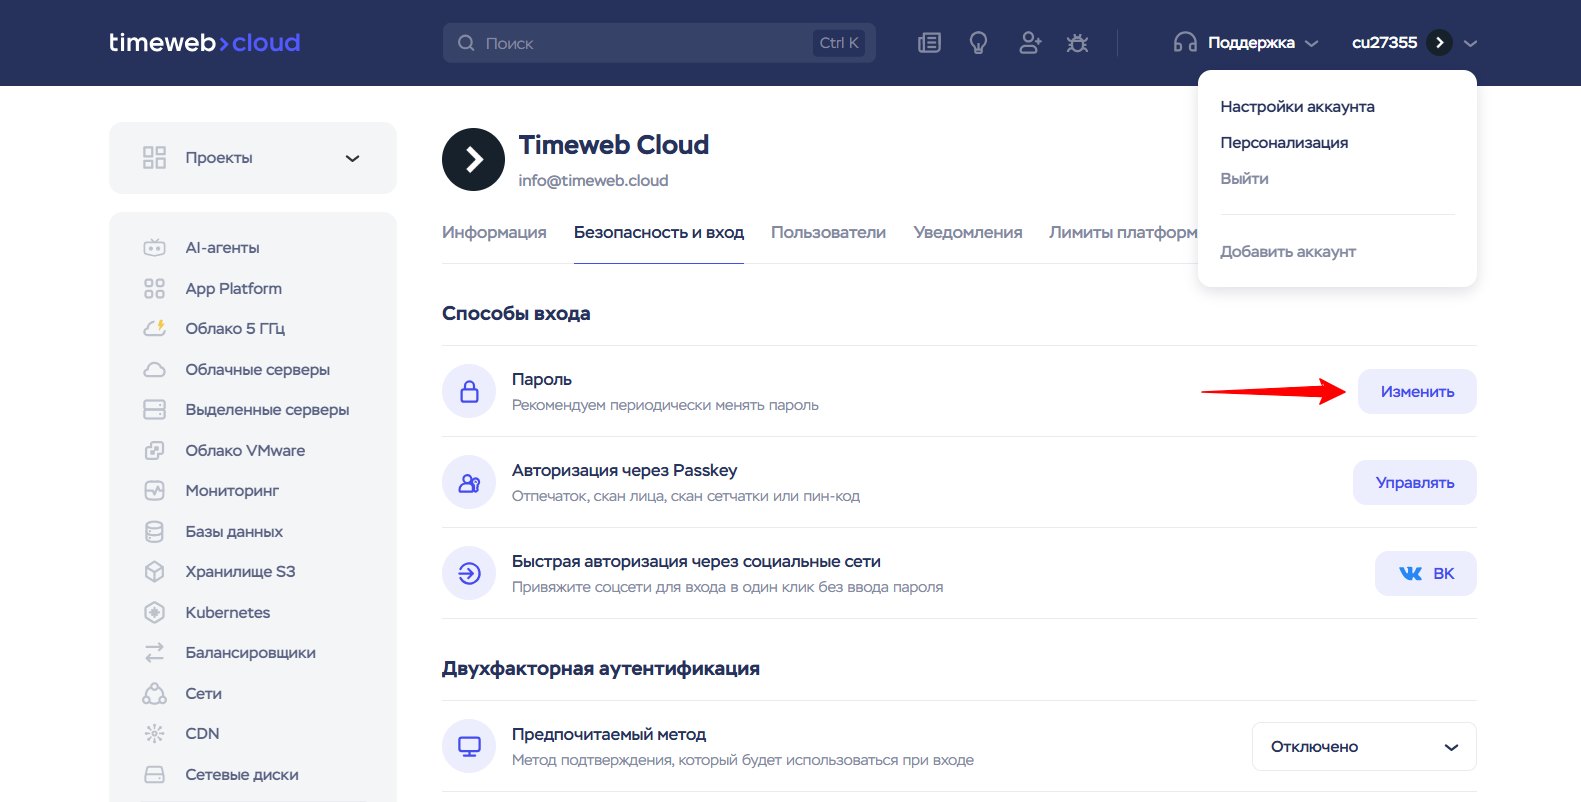Select the Безопасность и вход tab
Image resolution: width=1581 pixels, height=802 pixels.
(659, 232)
